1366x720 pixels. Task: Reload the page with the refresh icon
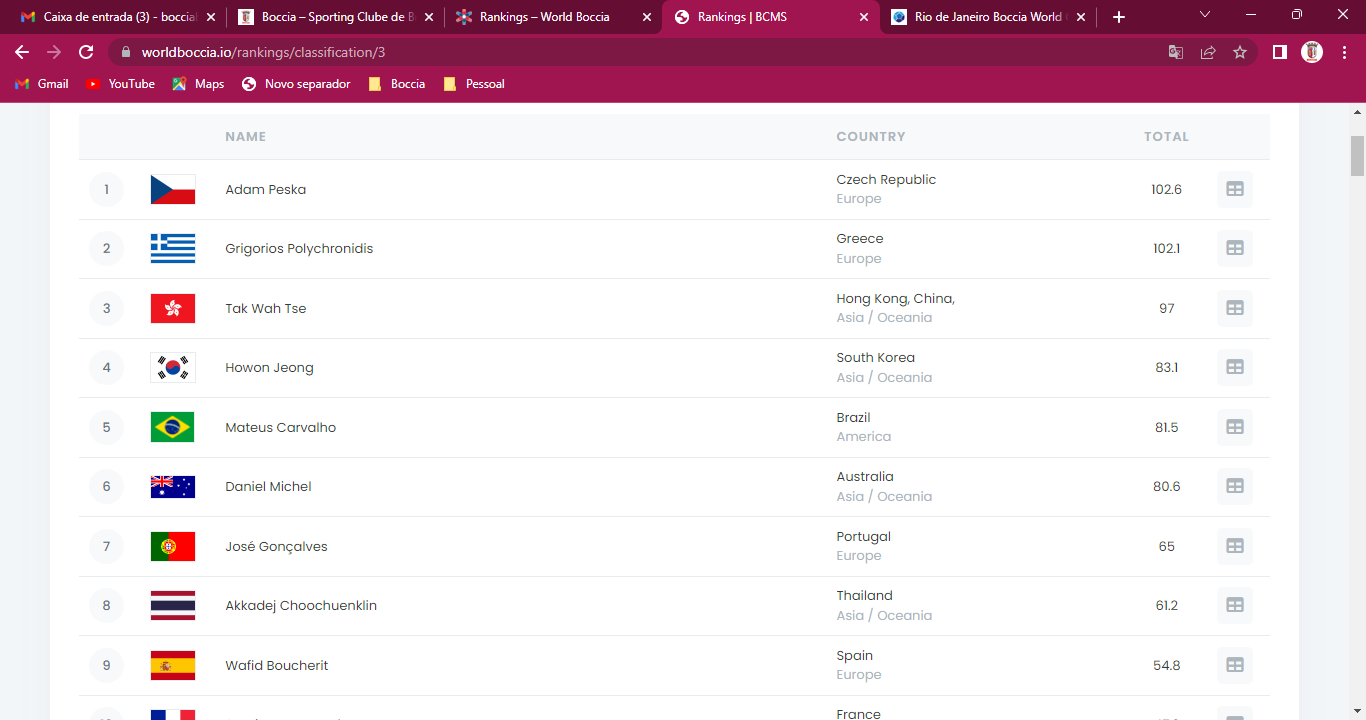(x=86, y=52)
